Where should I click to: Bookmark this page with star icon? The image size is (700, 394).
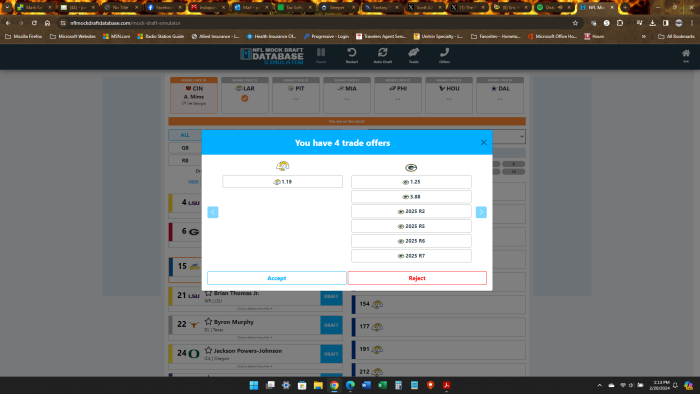point(575,23)
